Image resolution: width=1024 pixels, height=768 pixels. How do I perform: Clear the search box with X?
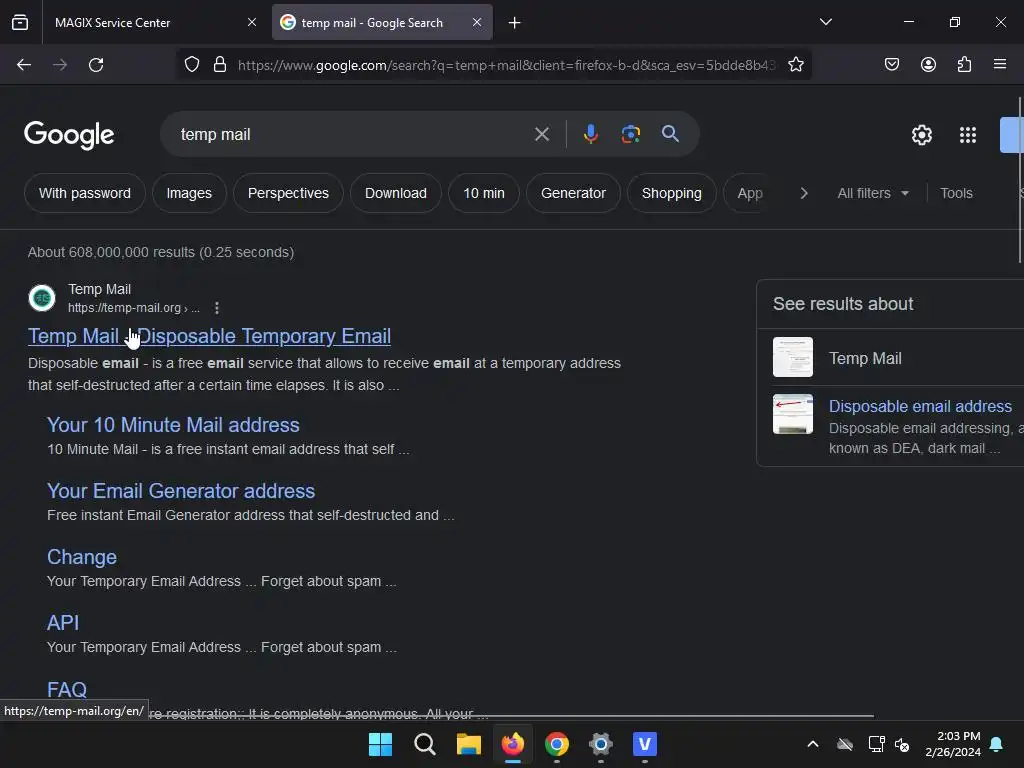[x=541, y=135]
